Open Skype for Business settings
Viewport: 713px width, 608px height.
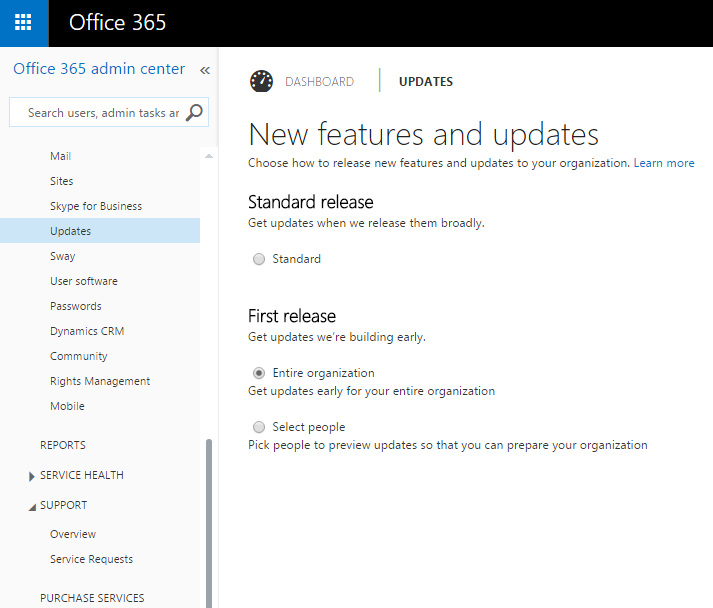click(x=96, y=206)
